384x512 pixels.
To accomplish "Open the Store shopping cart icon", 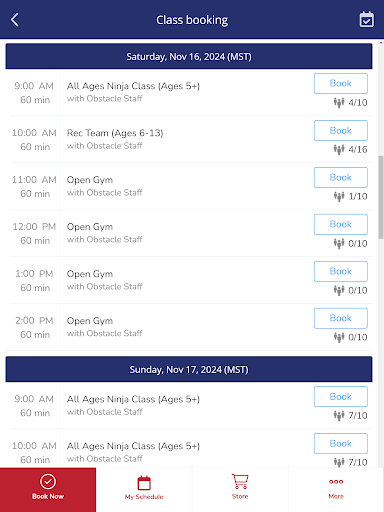I will [x=240, y=482].
